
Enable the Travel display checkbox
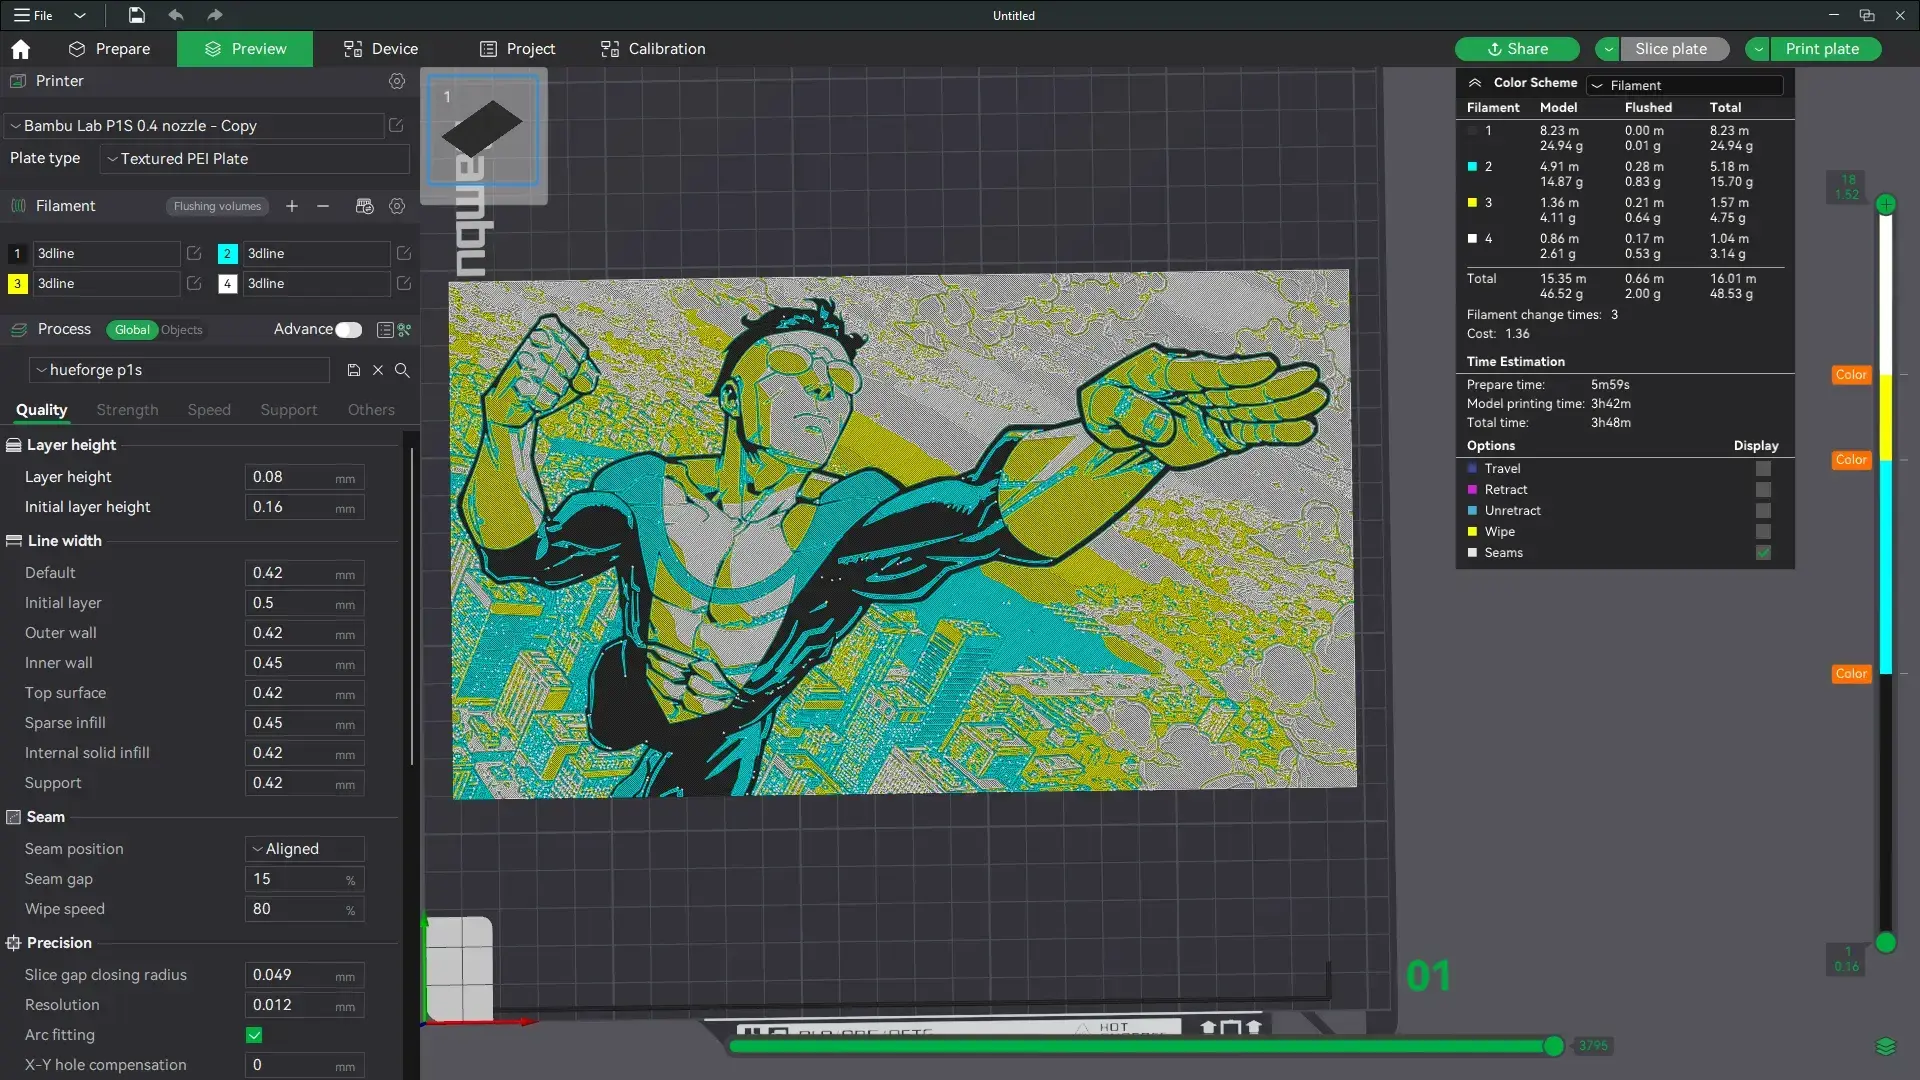[x=1762, y=468]
